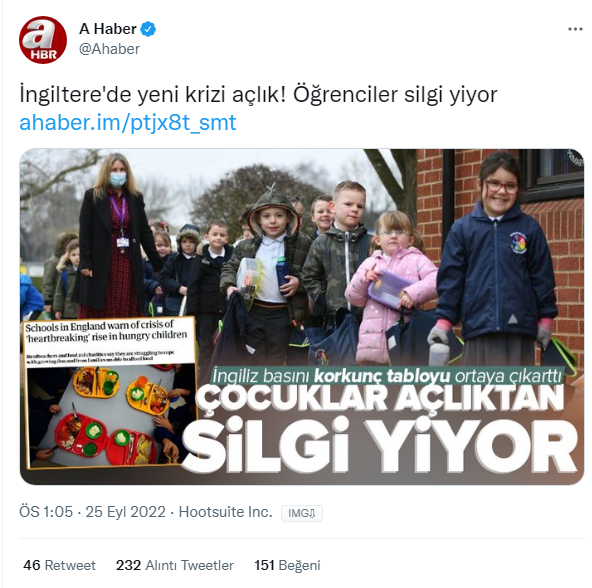Open the three-dot more options menu
592x588 pixels.
[575, 29]
